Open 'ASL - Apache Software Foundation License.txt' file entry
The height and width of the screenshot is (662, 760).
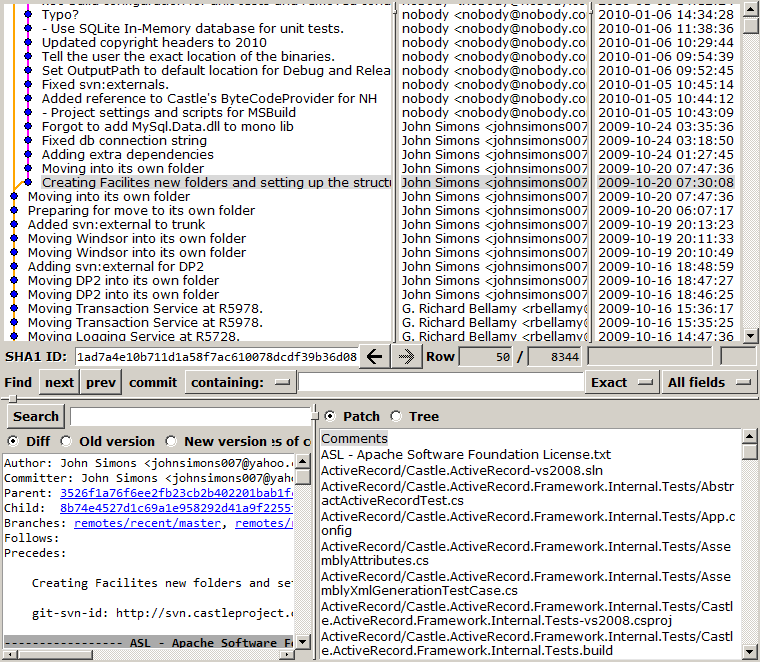(x=466, y=455)
